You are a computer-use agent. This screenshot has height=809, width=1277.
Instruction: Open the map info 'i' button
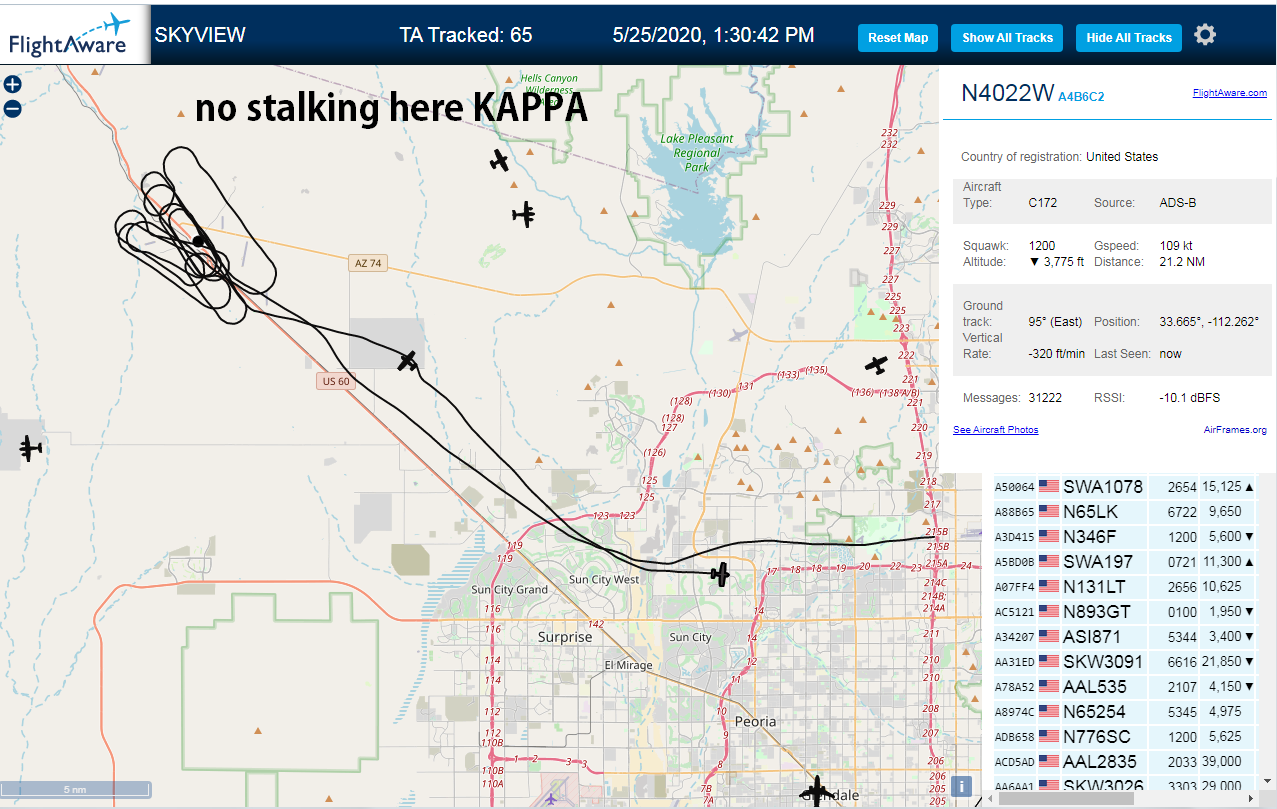[961, 786]
